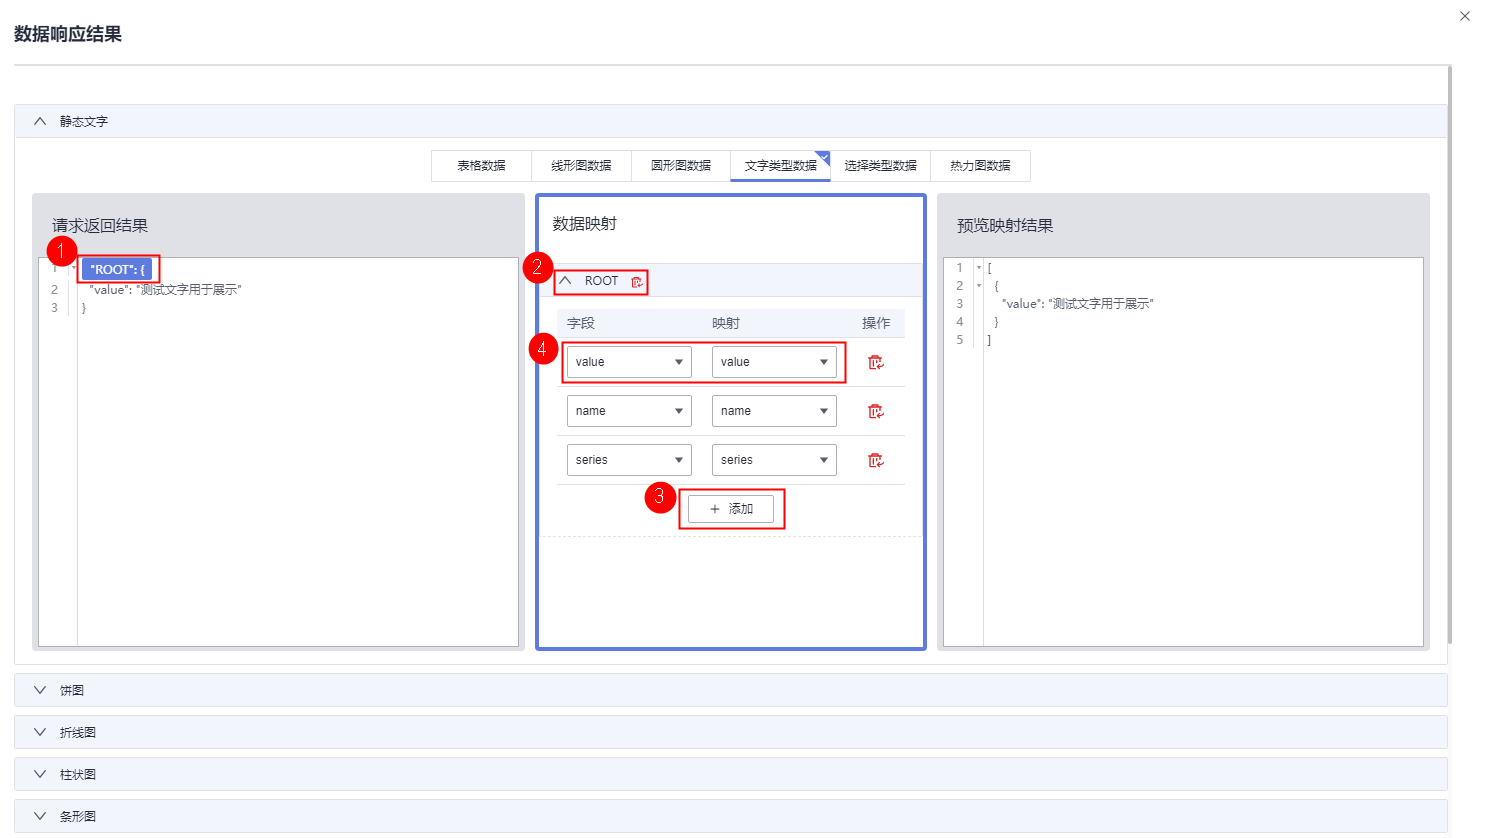The width and height of the screenshot is (1488, 838).
Task: Collapse the 静态文字 panel
Action: [40, 121]
